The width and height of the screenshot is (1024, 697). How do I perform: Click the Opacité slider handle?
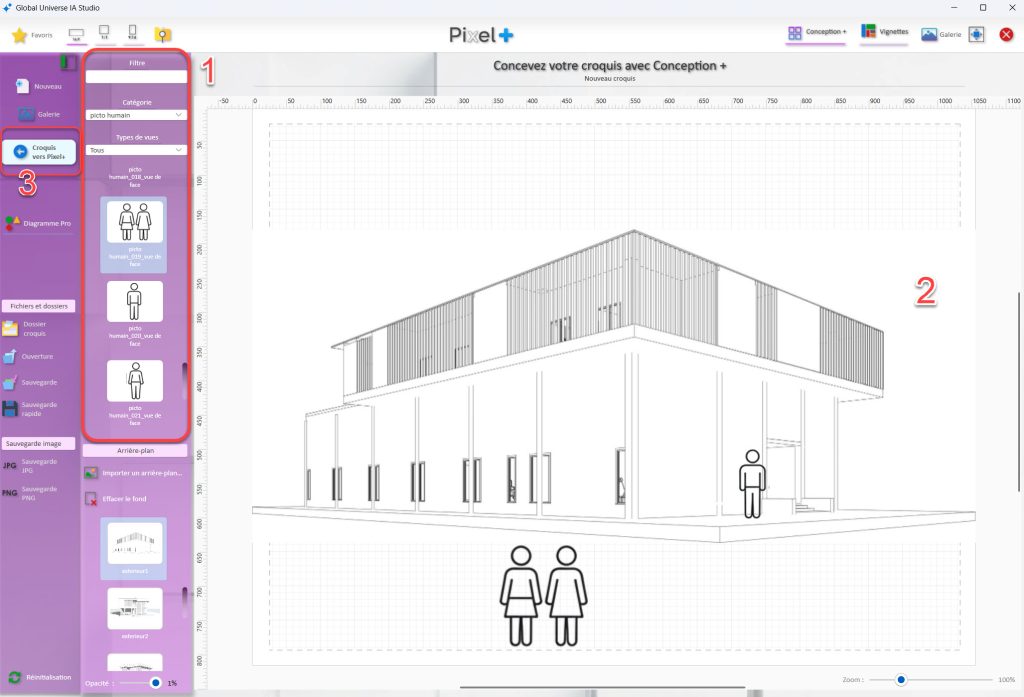(x=155, y=682)
